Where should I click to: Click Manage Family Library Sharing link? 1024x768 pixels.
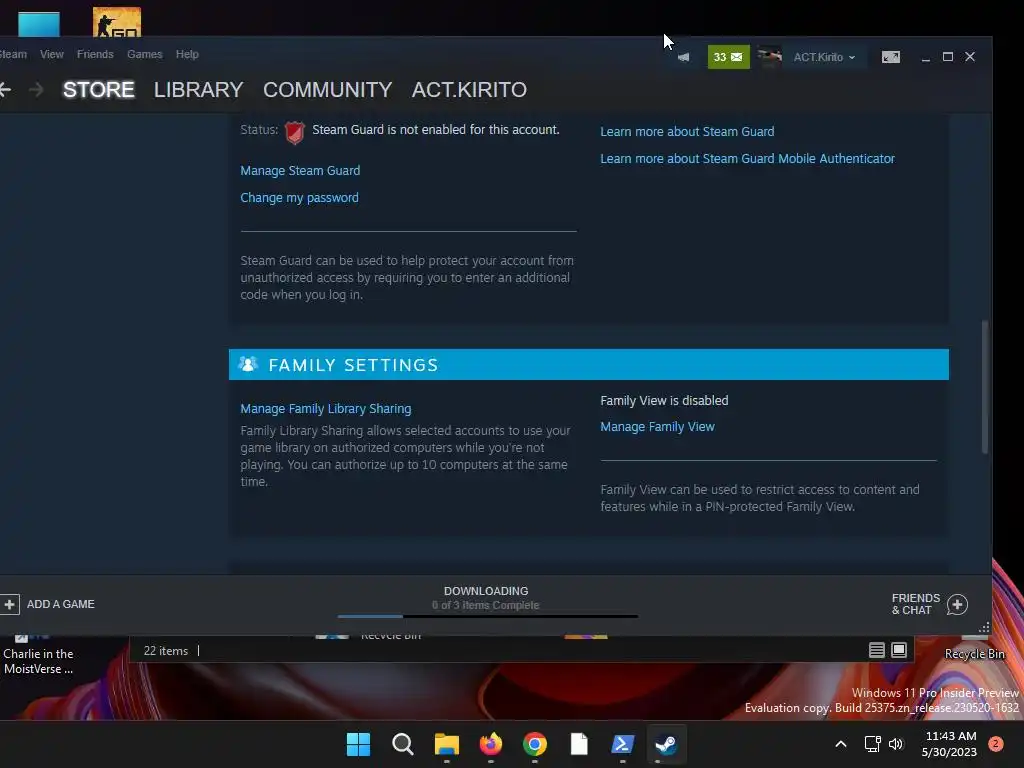(326, 409)
